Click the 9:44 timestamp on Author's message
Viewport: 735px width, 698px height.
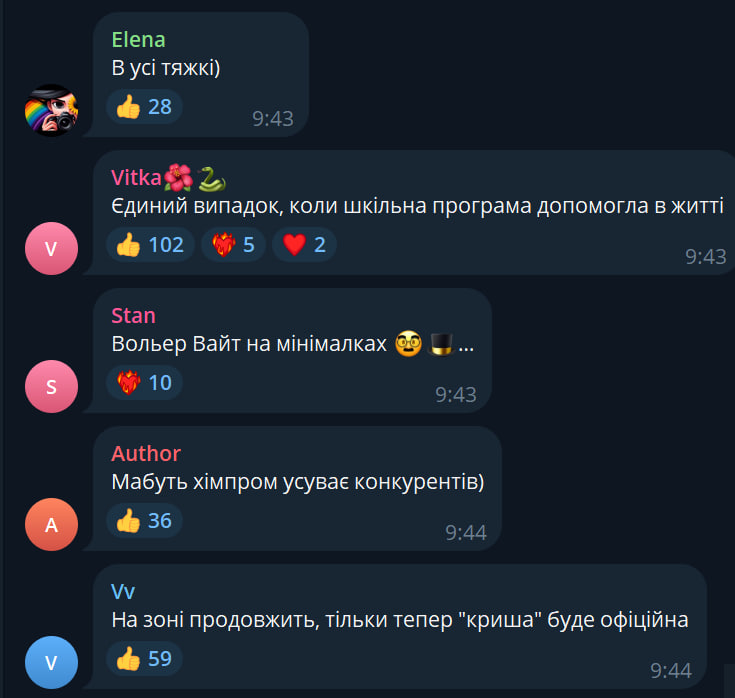click(x=465, y=533)
